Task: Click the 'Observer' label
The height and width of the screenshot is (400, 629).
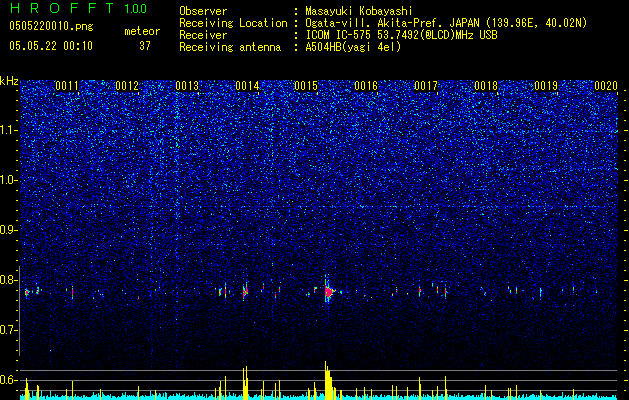Action: (203, 11)
